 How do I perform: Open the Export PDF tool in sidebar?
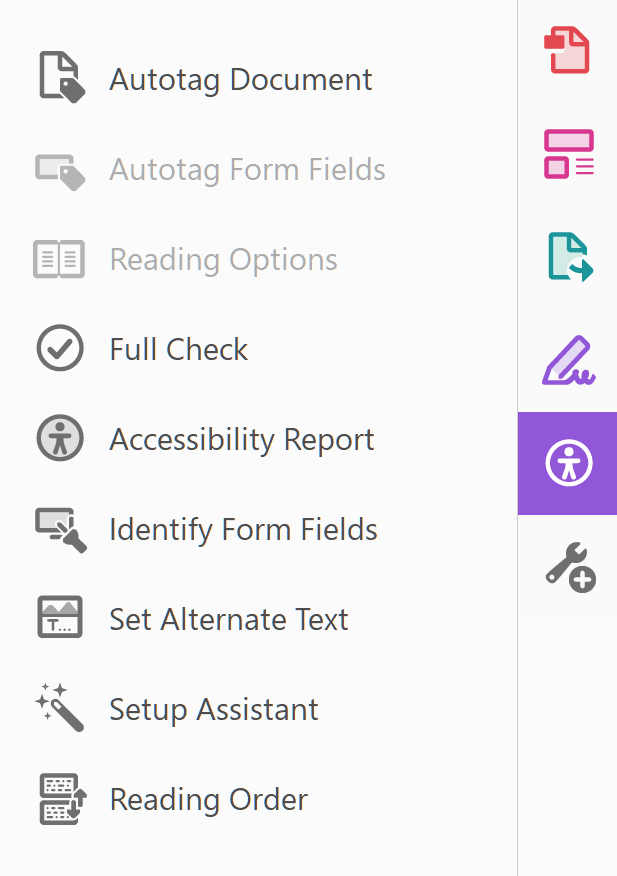(x=568, y=257)
